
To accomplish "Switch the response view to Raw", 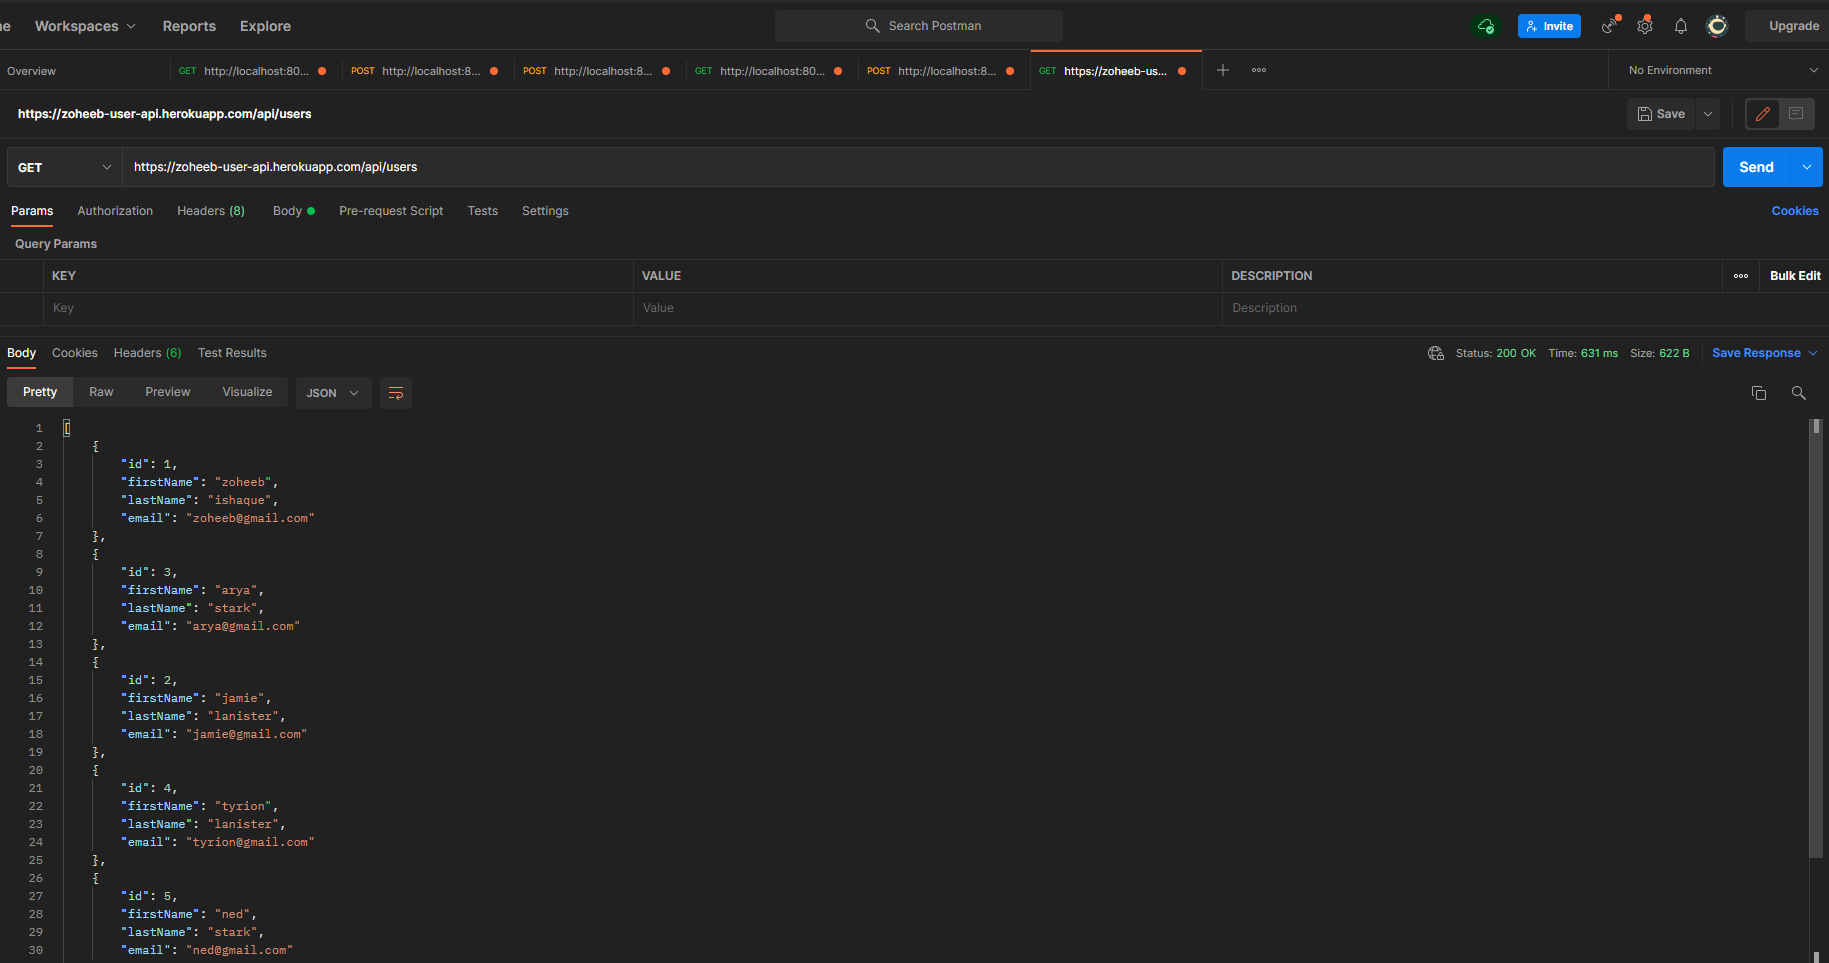I will (101, 392).
